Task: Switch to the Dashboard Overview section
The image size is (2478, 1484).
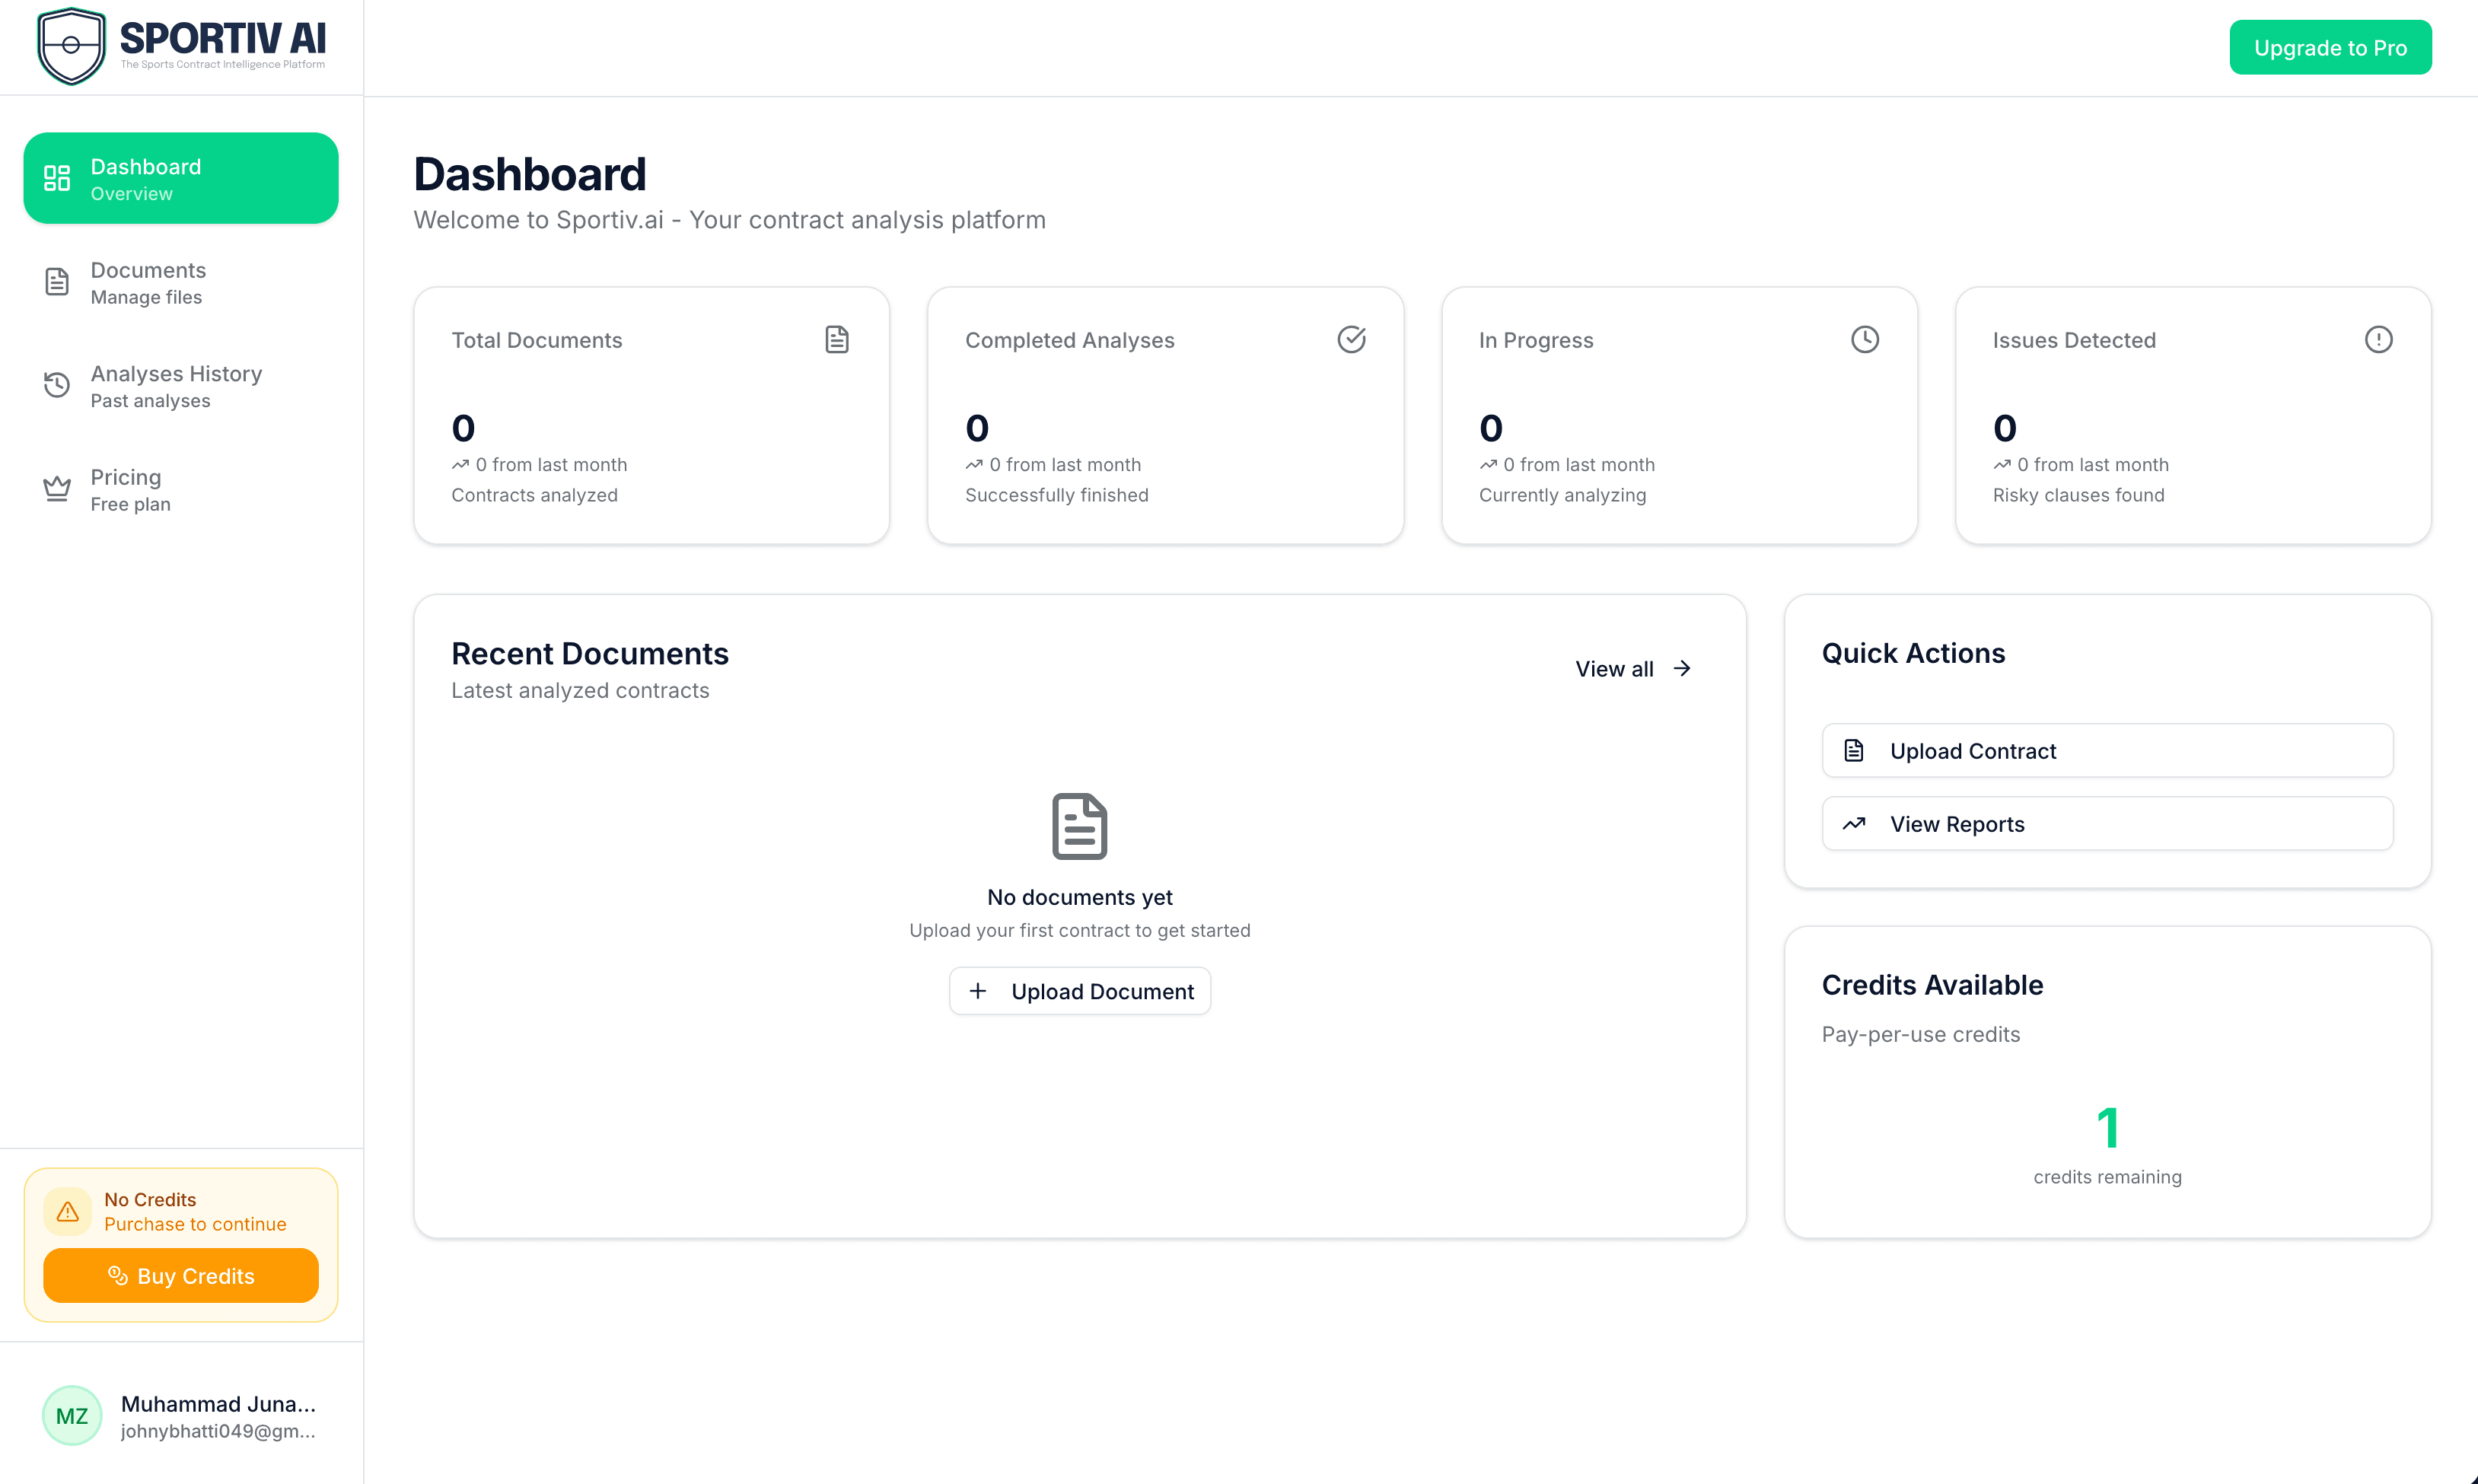Action: point(180,177)
